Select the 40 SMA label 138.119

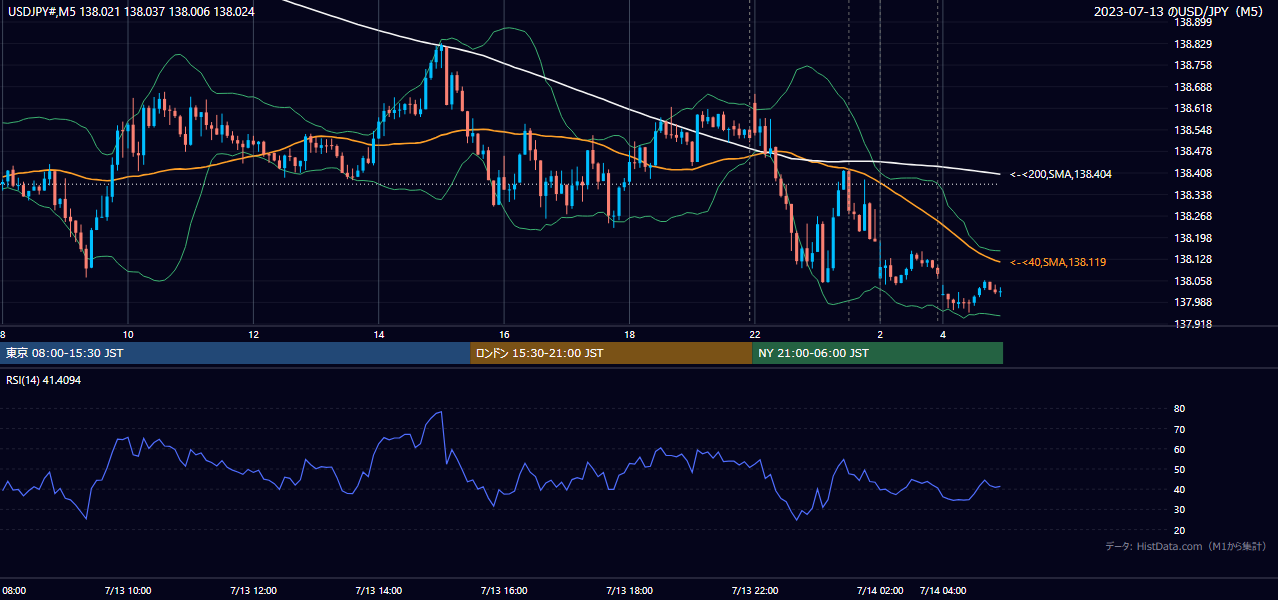pyautogui.click(x=1058, y=262)
